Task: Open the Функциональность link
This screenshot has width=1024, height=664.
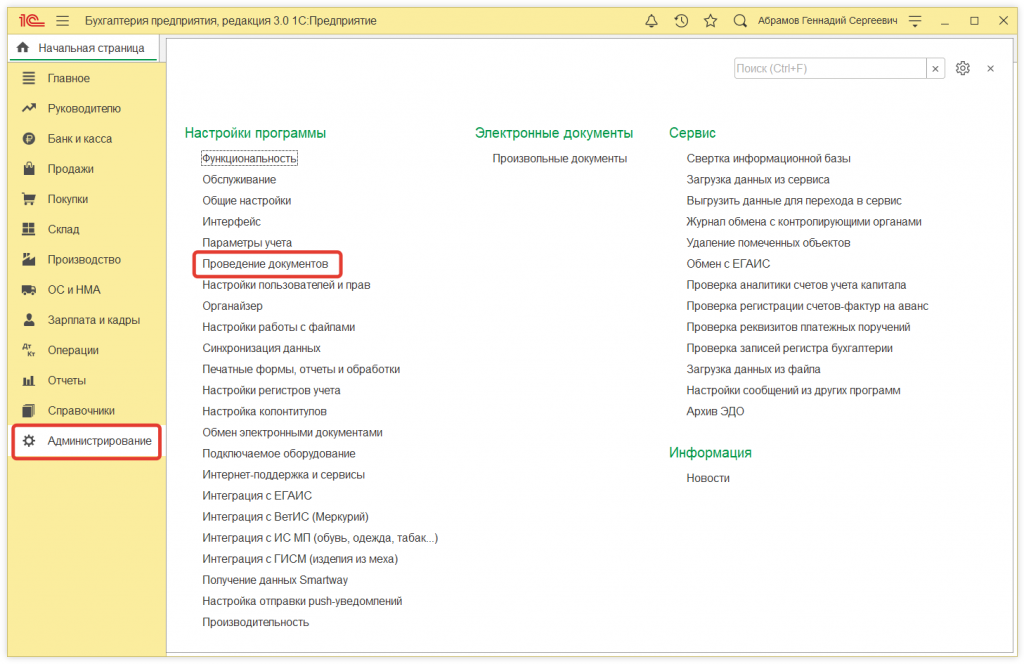Action: pos(249,158)
